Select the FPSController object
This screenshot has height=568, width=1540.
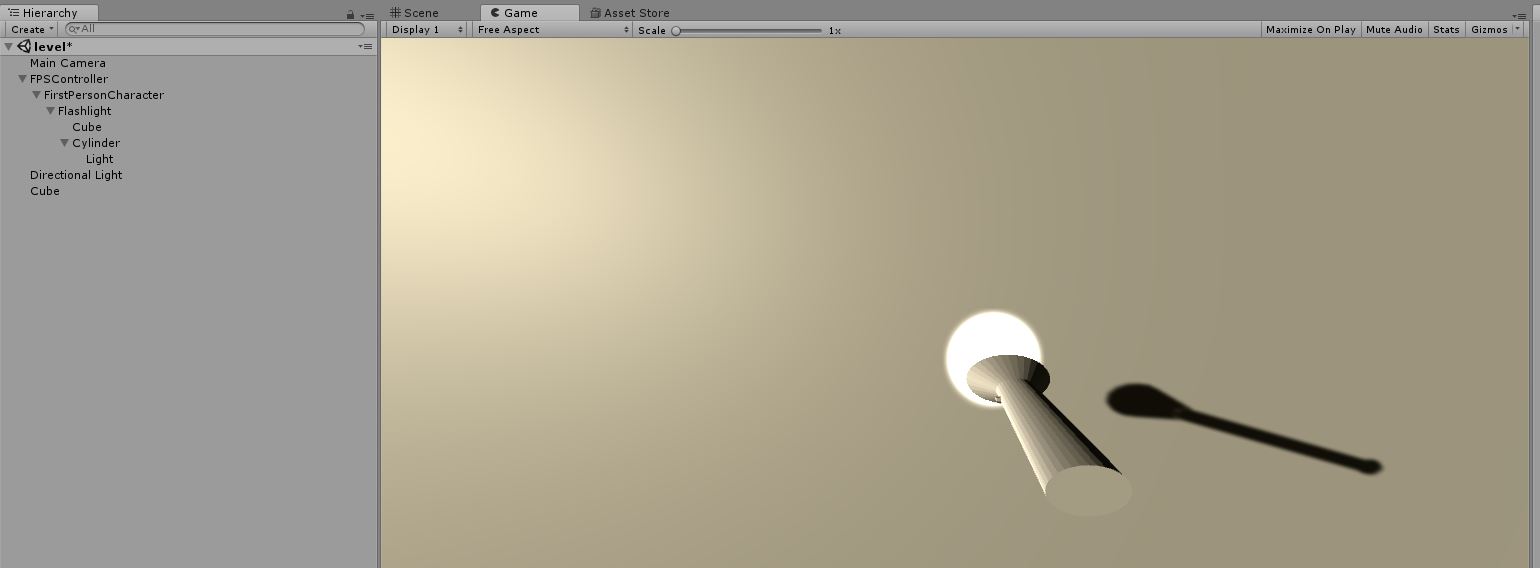[x=69, y=79]
